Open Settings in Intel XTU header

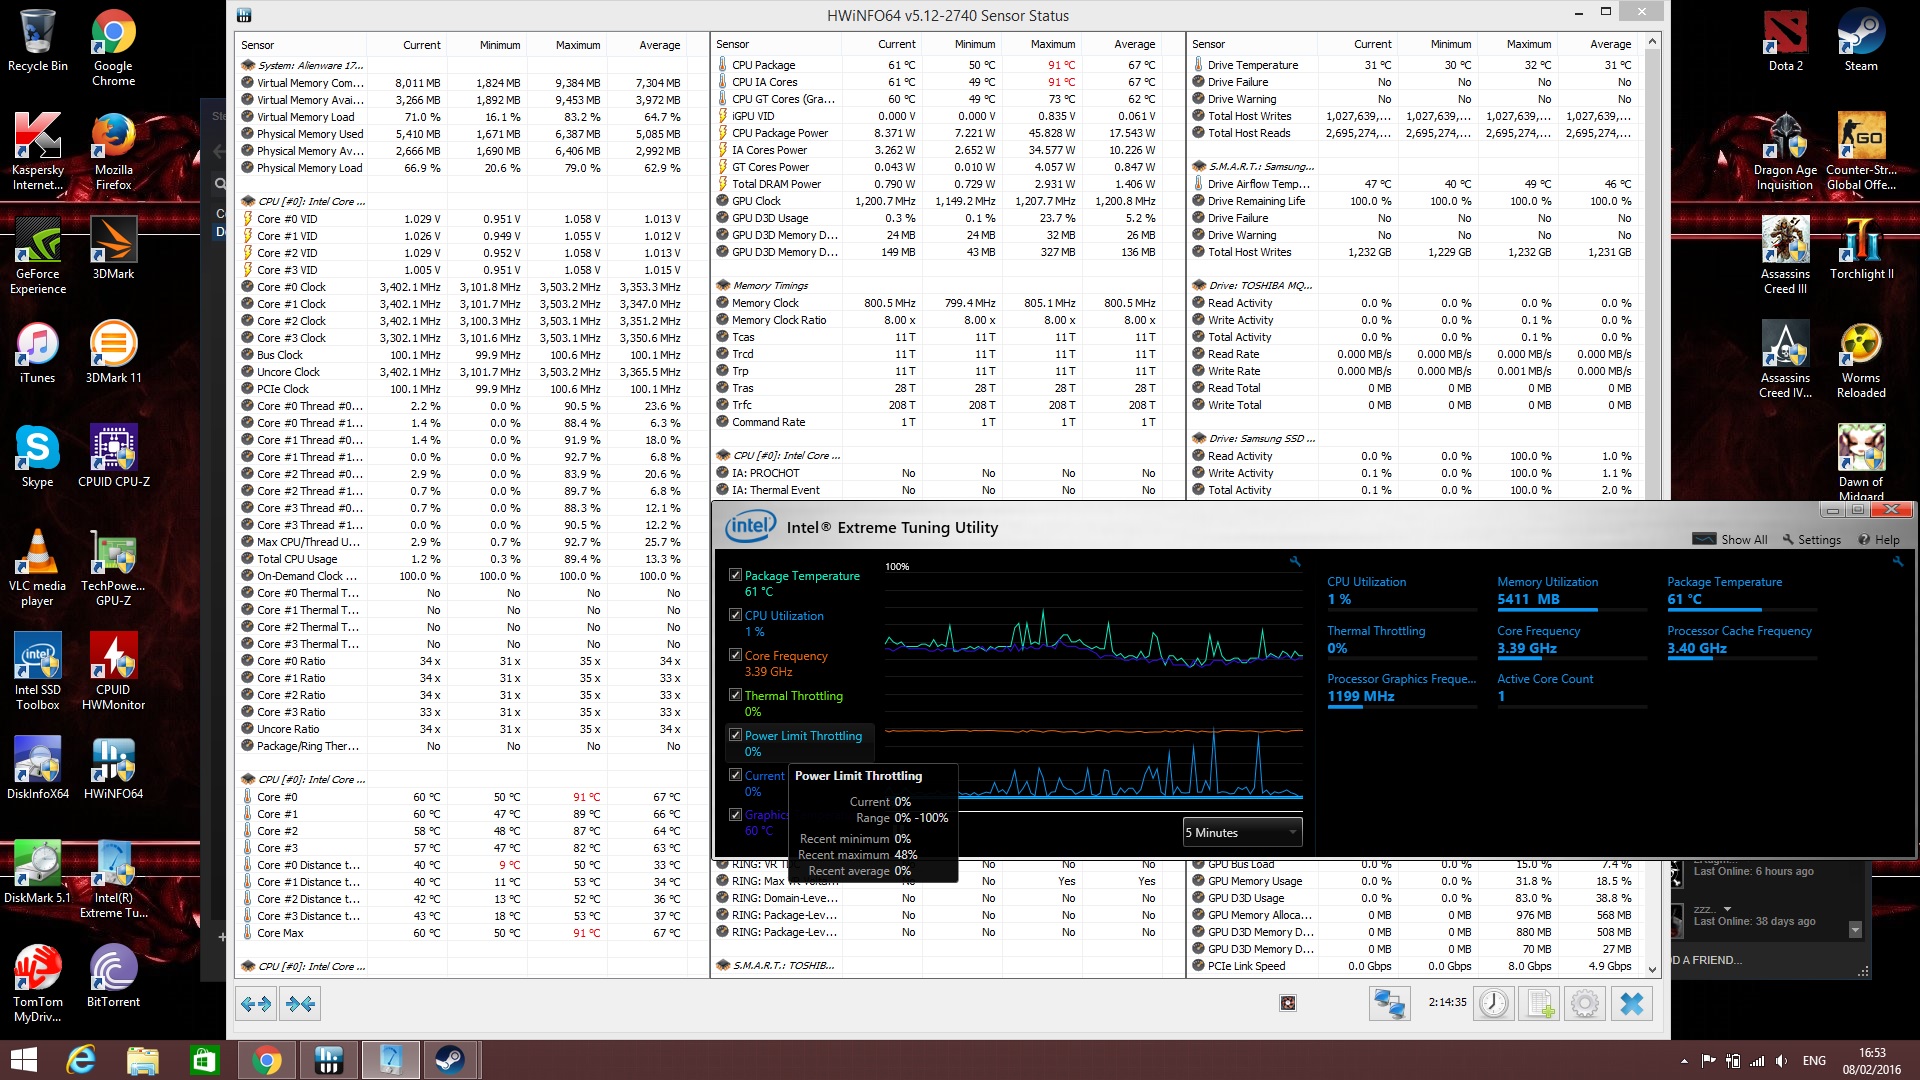coord(1811,539)
